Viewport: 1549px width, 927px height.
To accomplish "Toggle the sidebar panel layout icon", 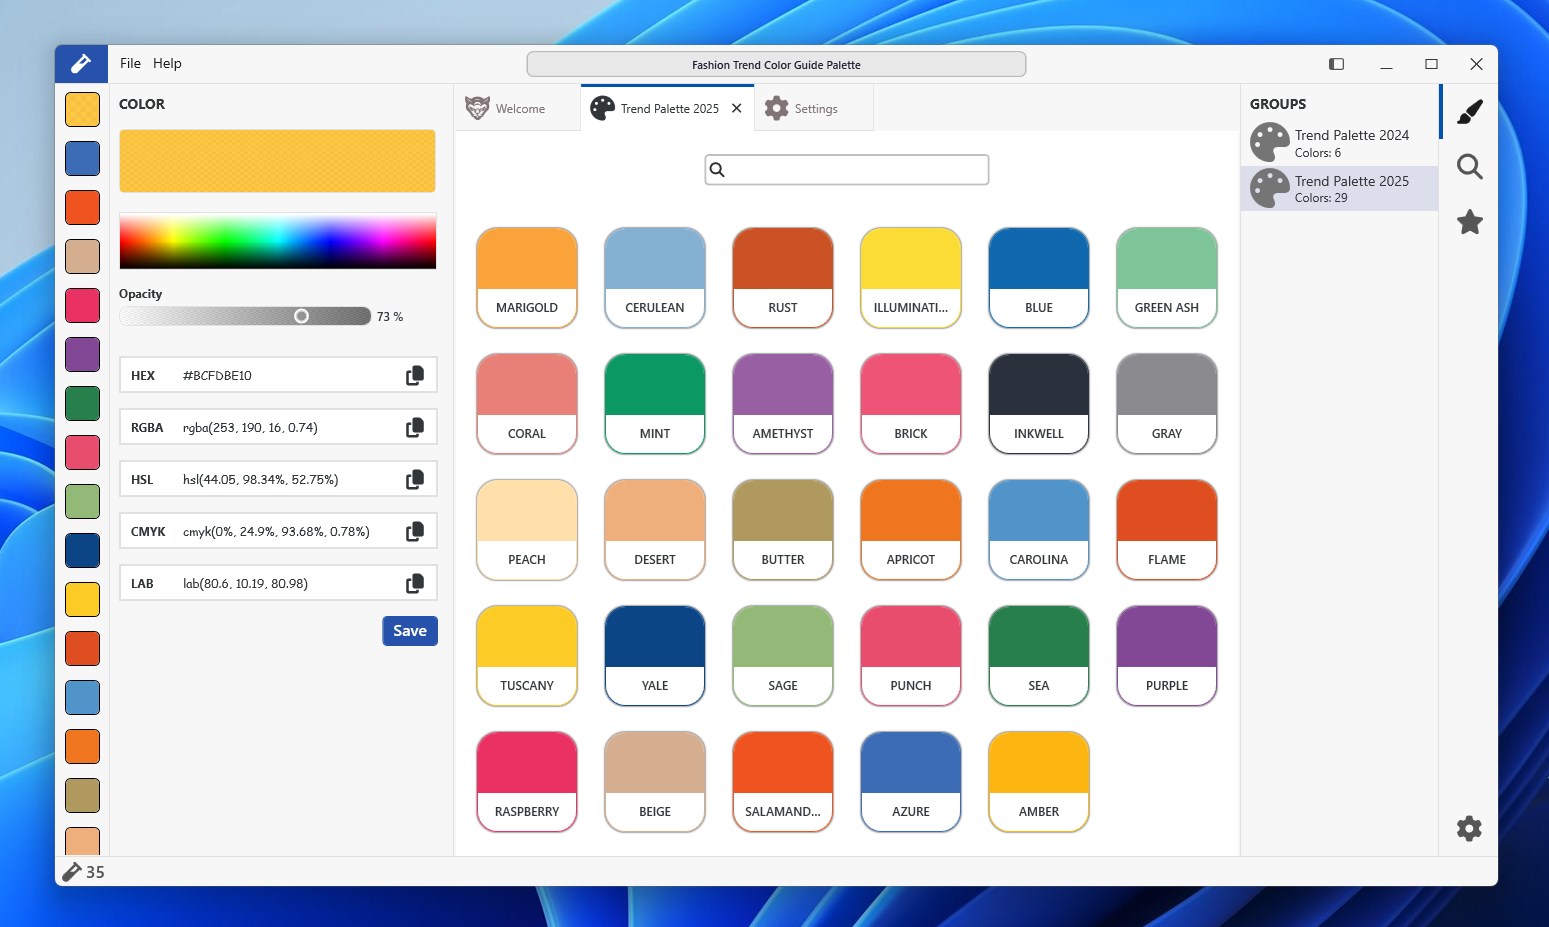I will 1336,64.
